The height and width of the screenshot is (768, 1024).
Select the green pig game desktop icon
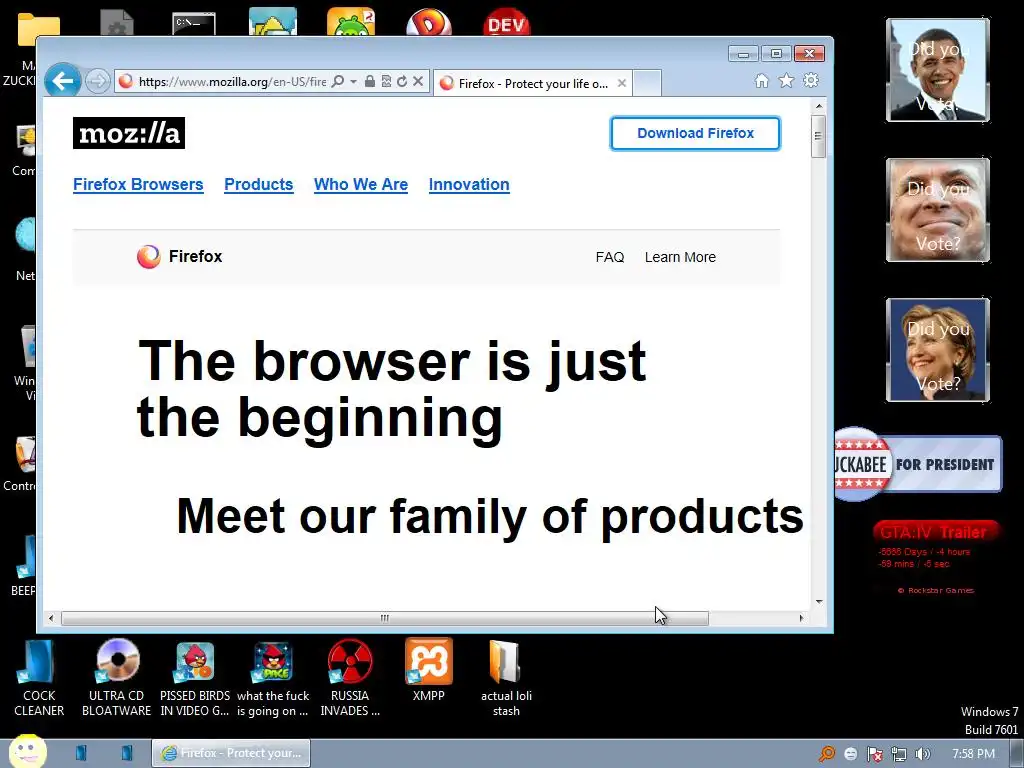tap(351, 22)
